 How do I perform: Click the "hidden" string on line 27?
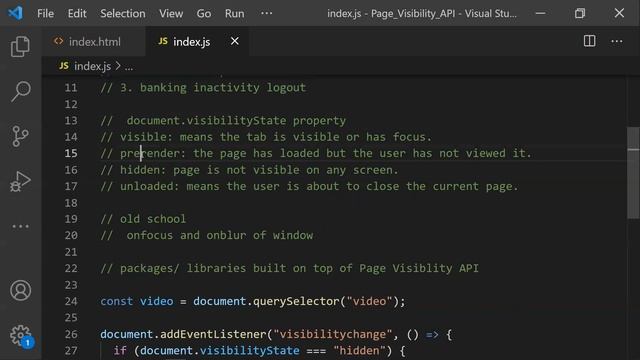coord(359,351)
